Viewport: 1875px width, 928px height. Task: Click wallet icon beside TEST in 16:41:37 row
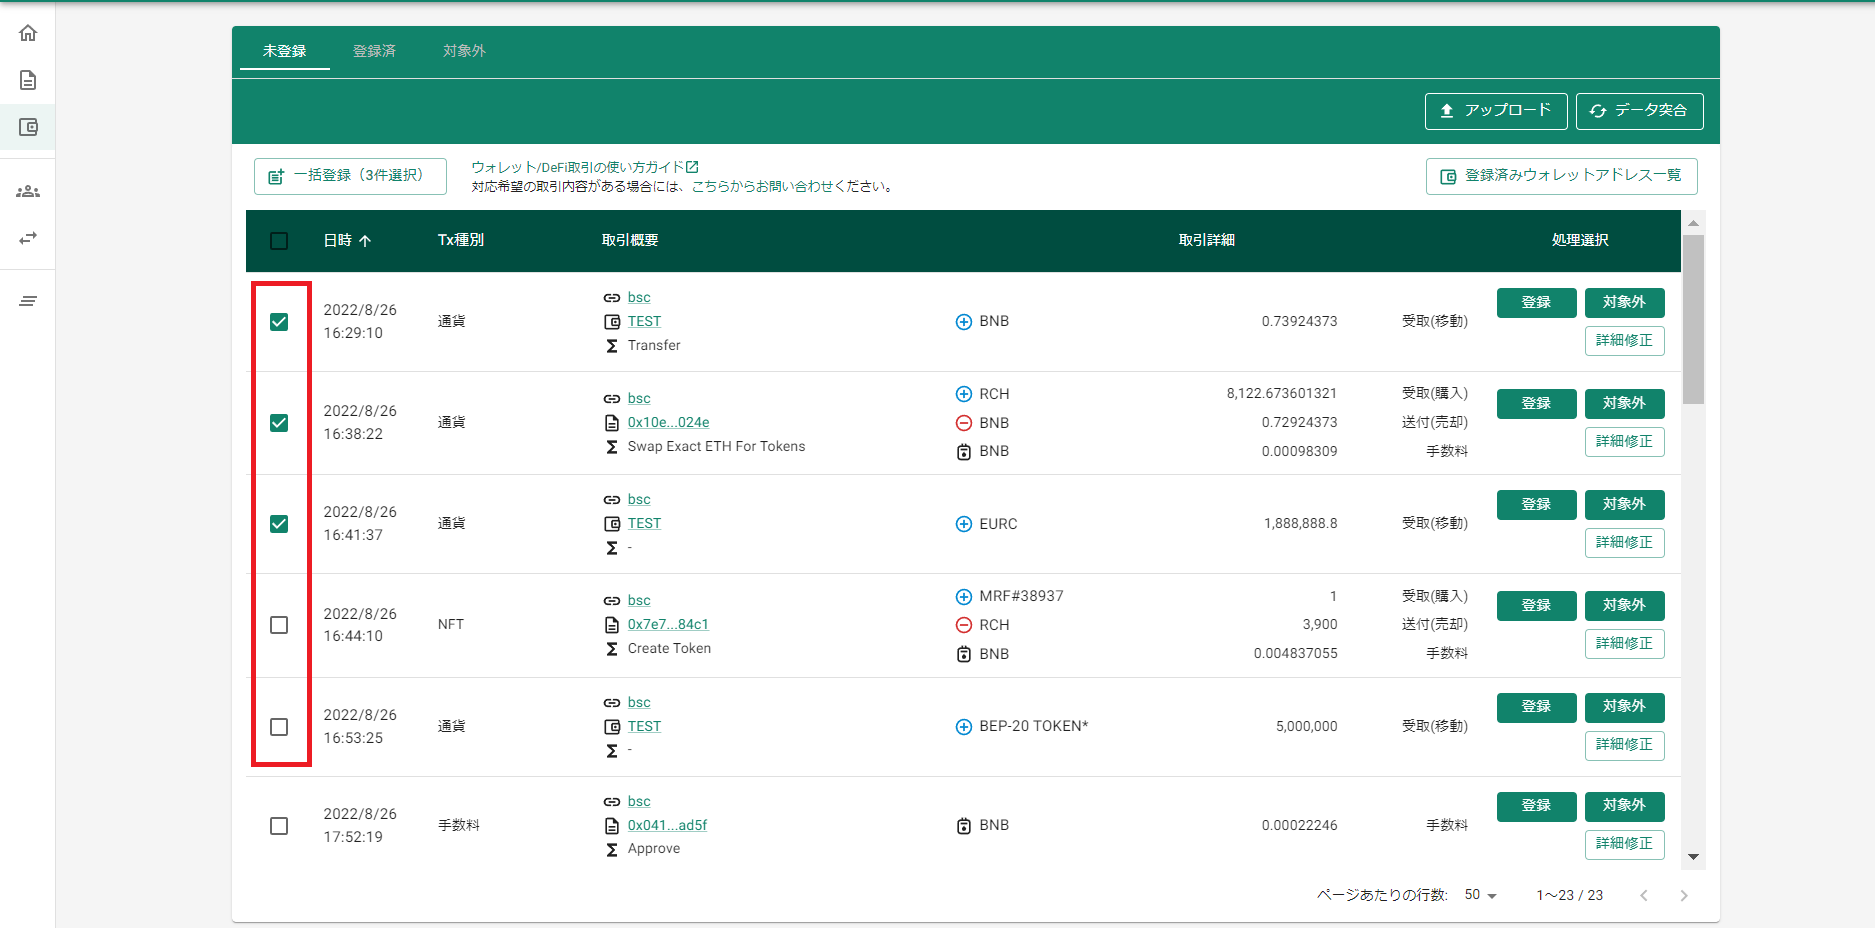612,524
